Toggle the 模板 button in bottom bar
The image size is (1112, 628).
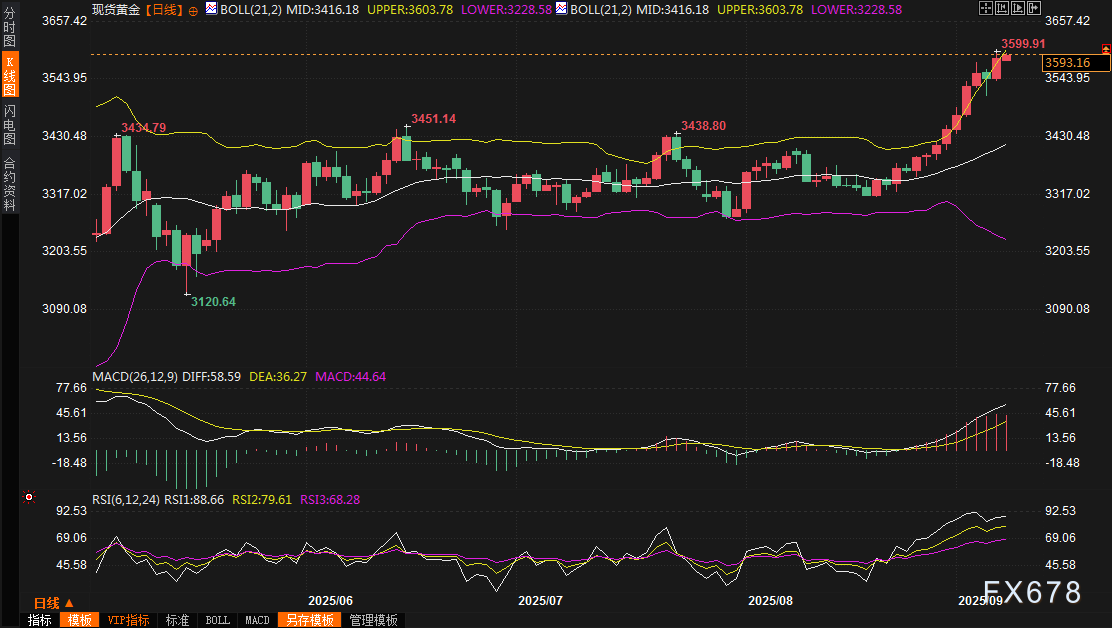tap(79, 620)
